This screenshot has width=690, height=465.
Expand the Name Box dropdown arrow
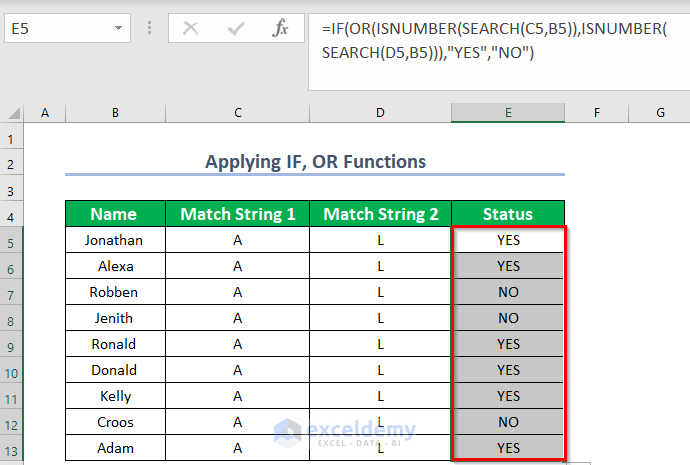[119, 29]
